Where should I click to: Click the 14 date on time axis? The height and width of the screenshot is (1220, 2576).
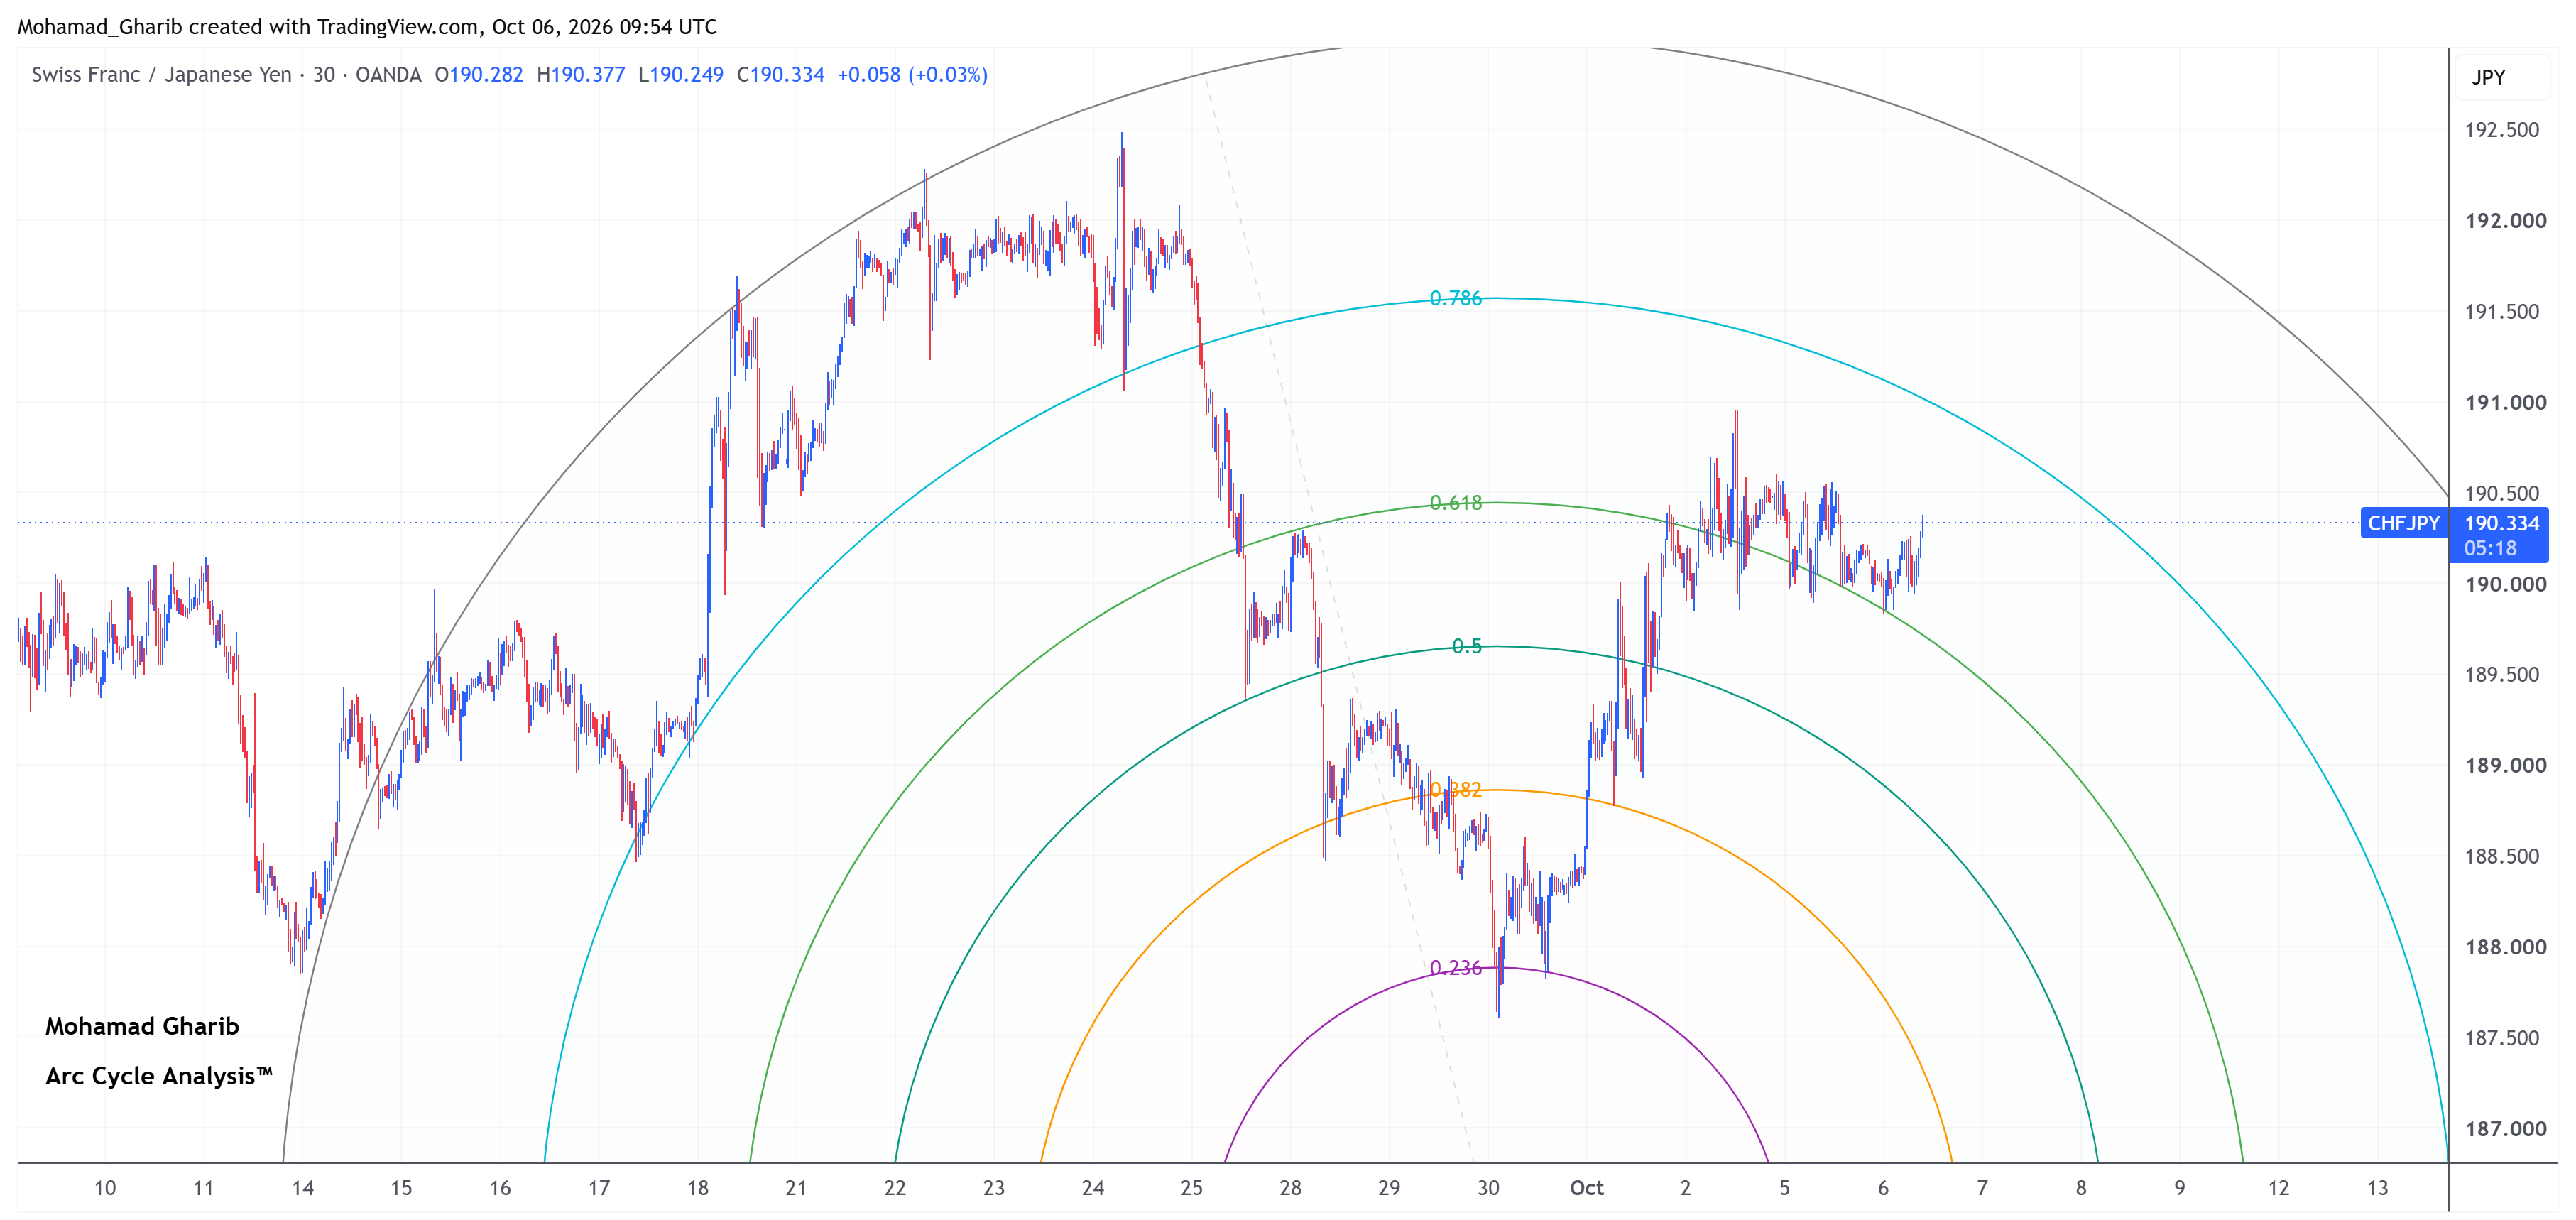[x=302, y=1188]
